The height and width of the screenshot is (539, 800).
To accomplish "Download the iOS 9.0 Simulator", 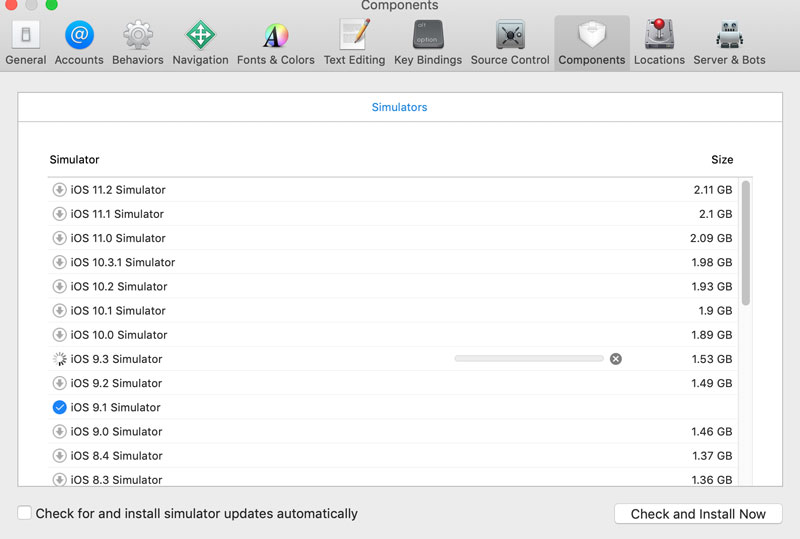I will pos(59,431).
